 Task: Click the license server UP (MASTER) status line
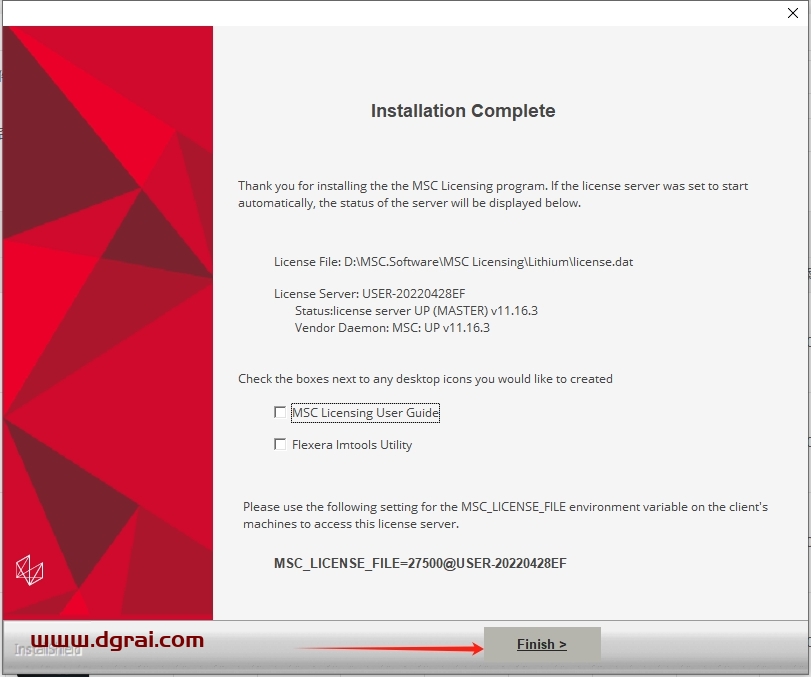[416, 311]
